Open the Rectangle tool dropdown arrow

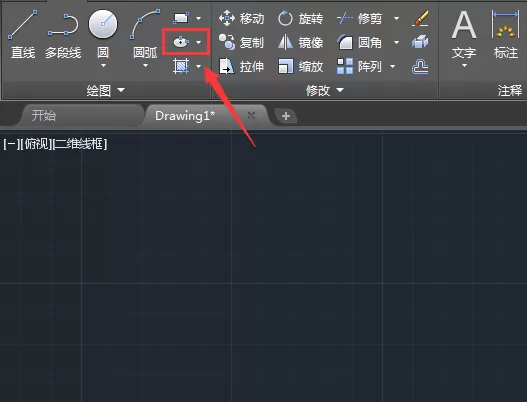(199, 18)
